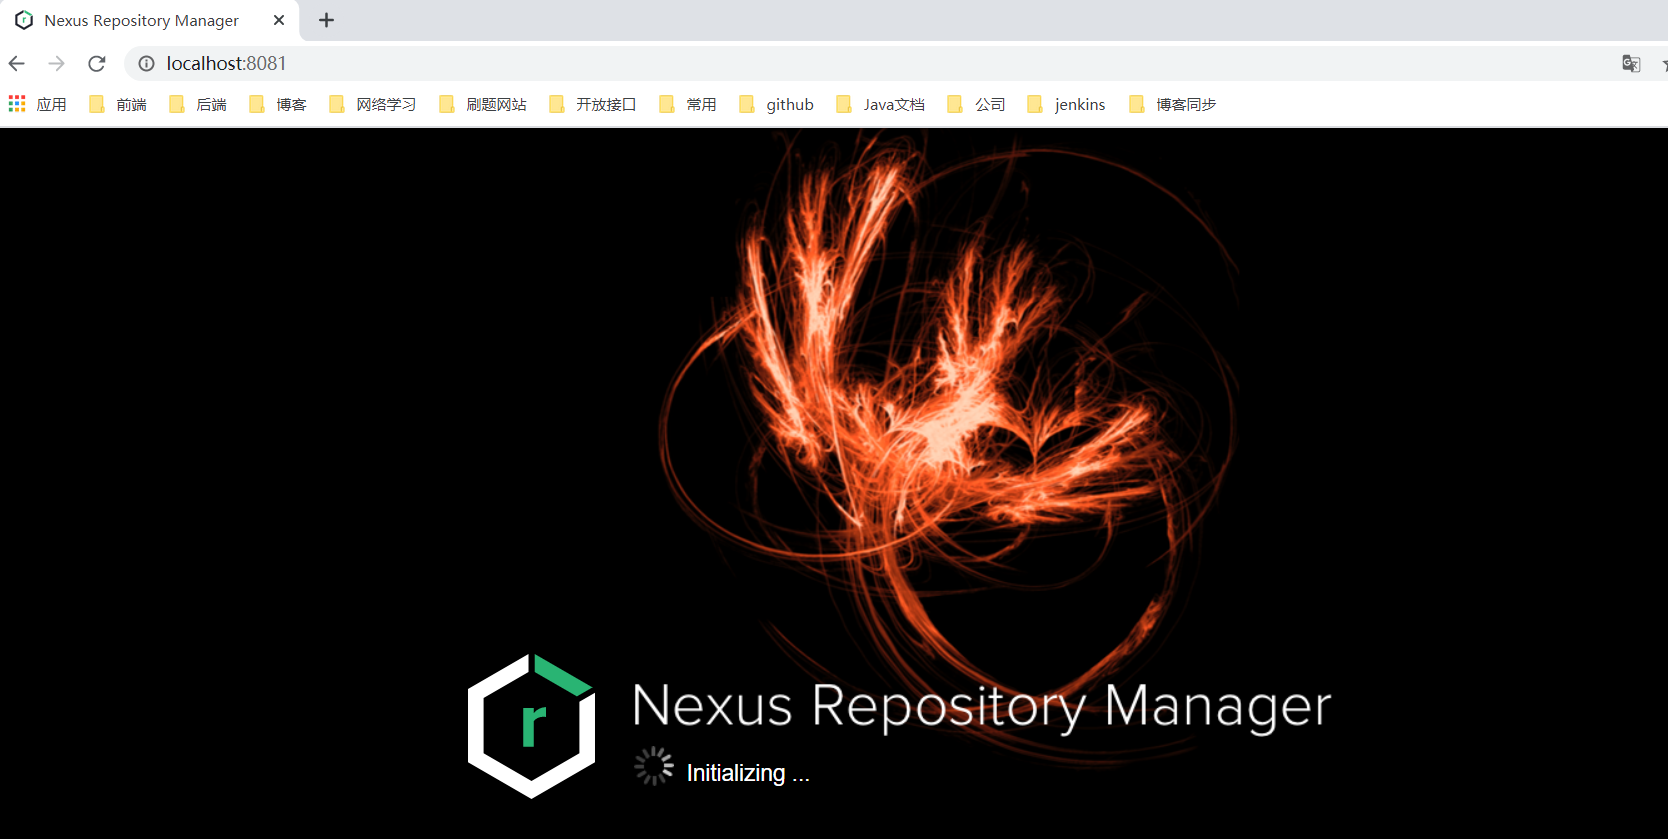Image resolution: width=1668 pixels, height=839 pixels.
Task: Click the initializing loading spinner
Action: [x=654, y=766]
